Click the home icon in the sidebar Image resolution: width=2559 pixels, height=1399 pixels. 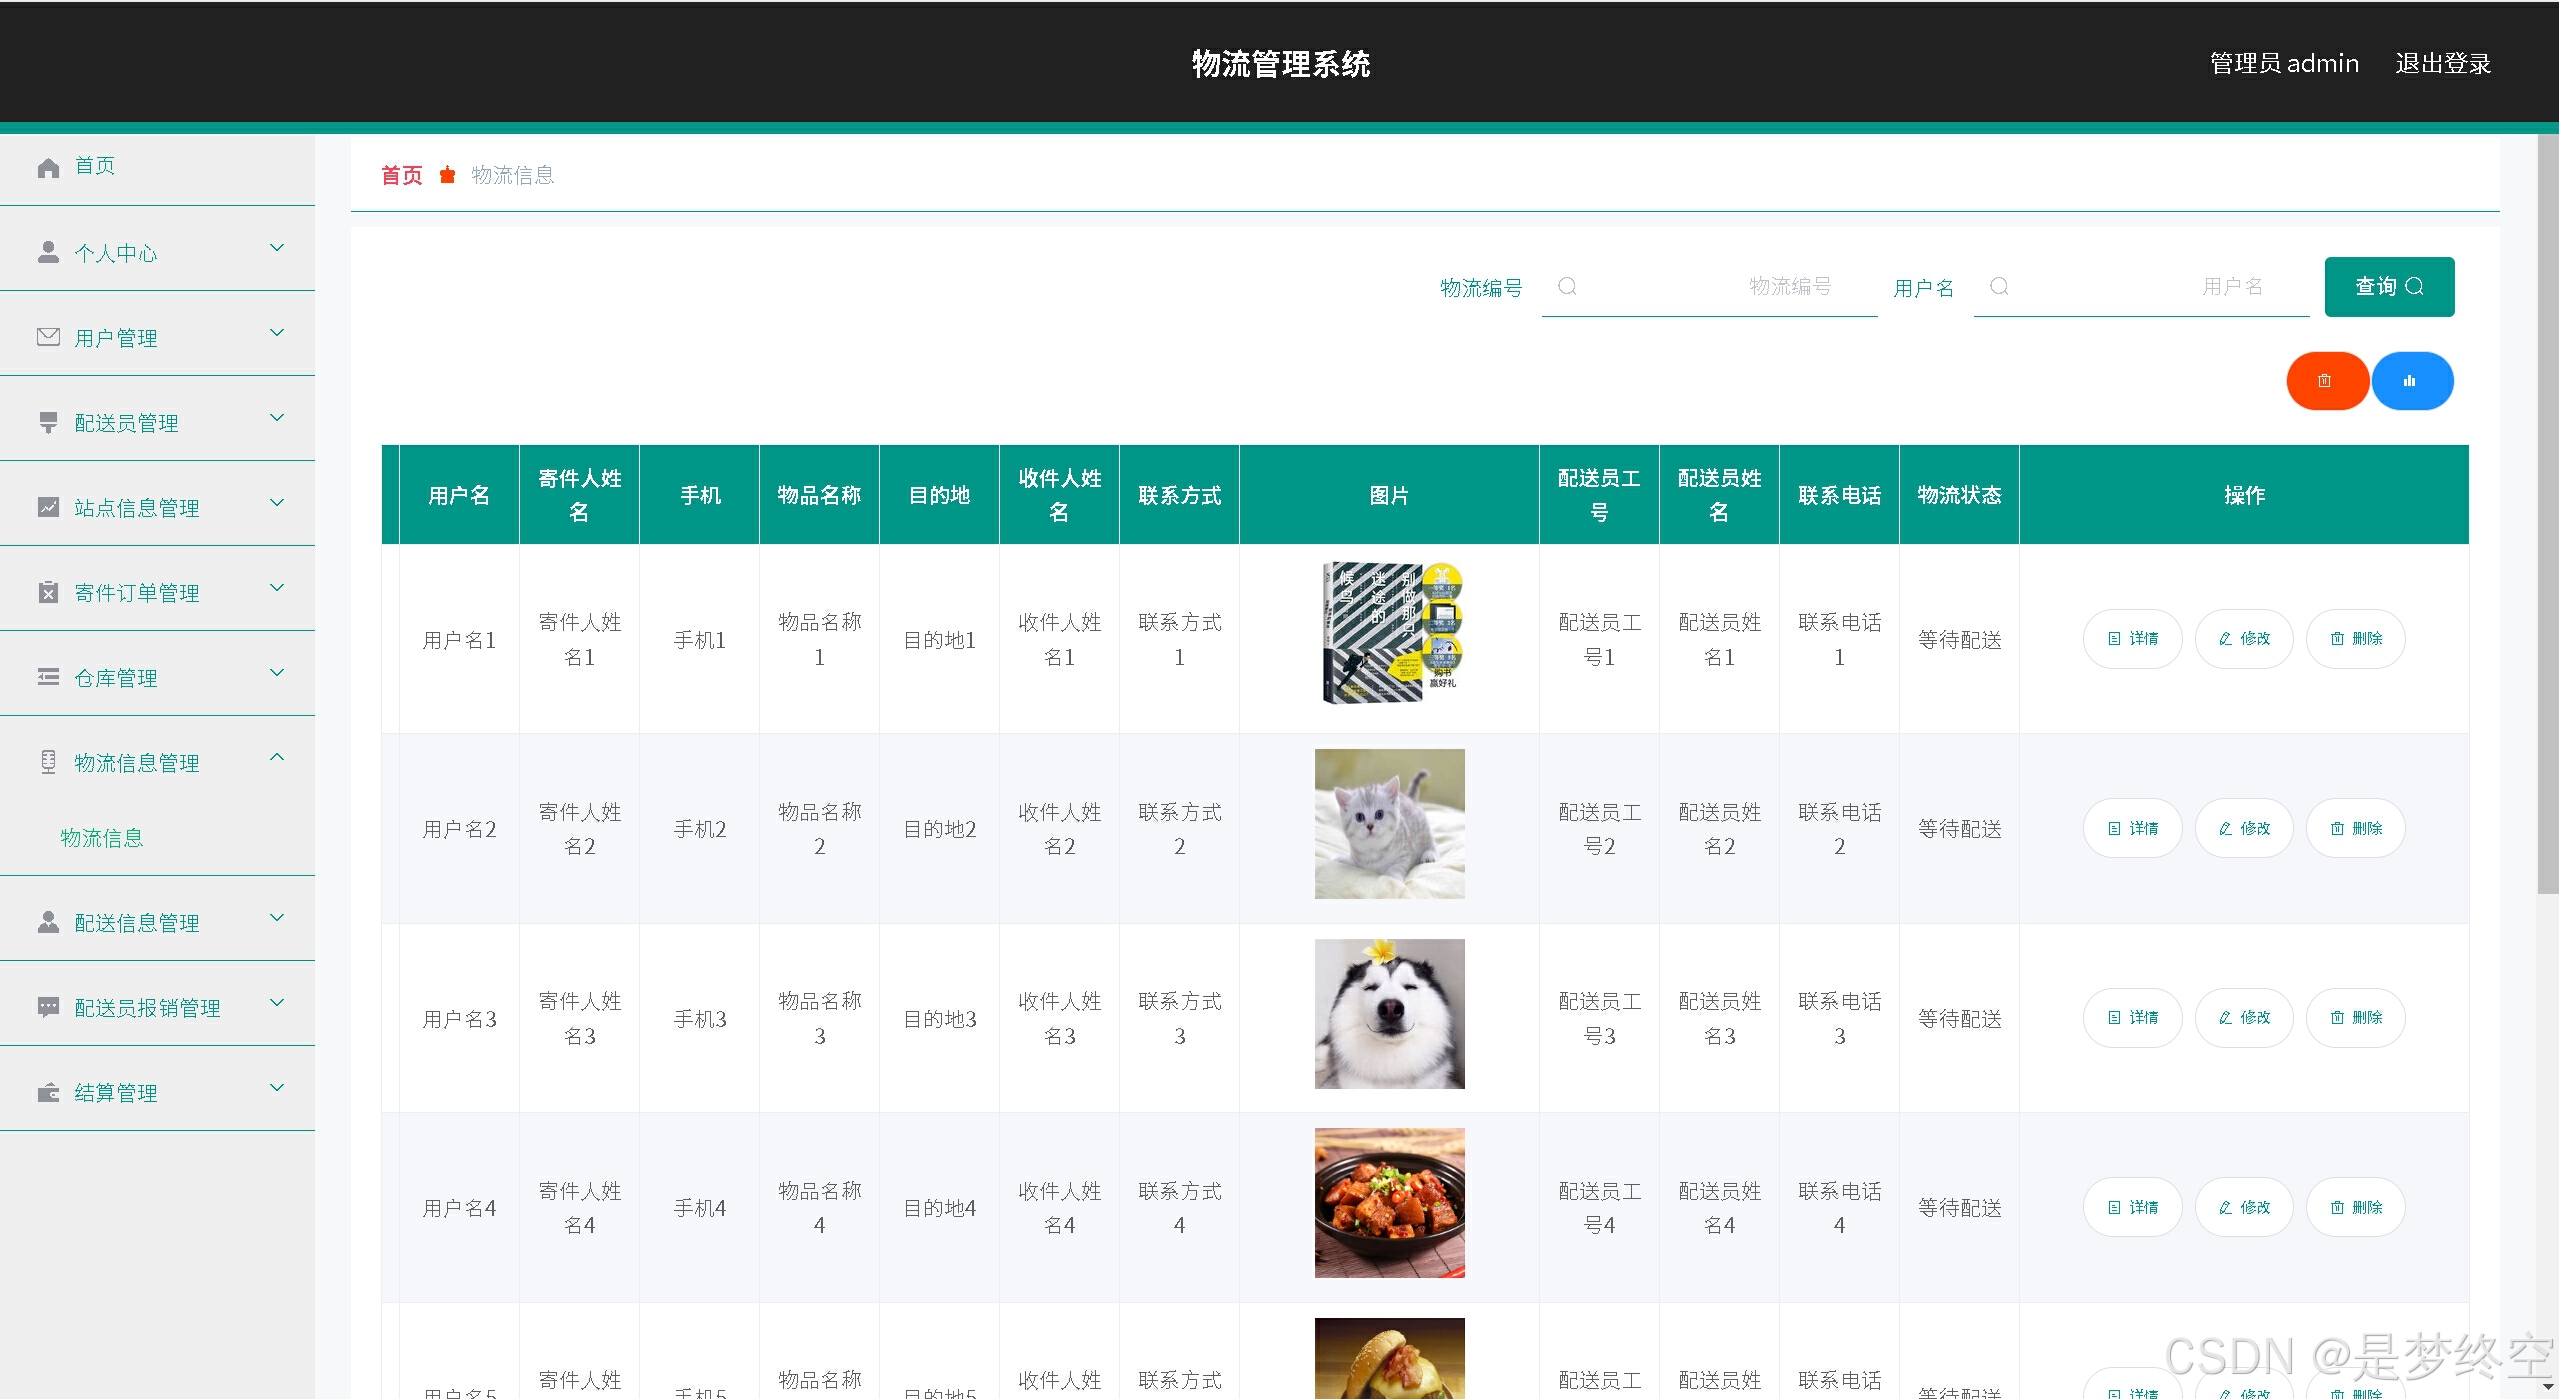48,167
